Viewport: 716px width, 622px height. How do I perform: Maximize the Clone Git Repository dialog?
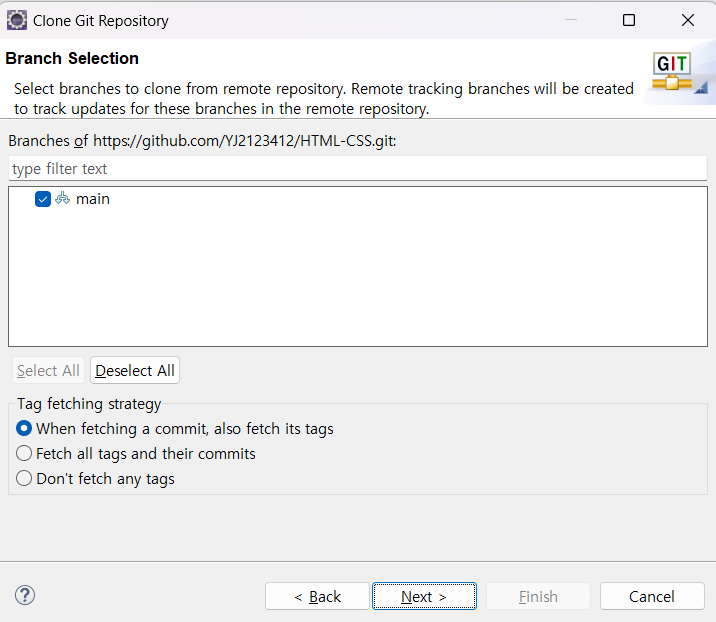click(x=629, y=20)
